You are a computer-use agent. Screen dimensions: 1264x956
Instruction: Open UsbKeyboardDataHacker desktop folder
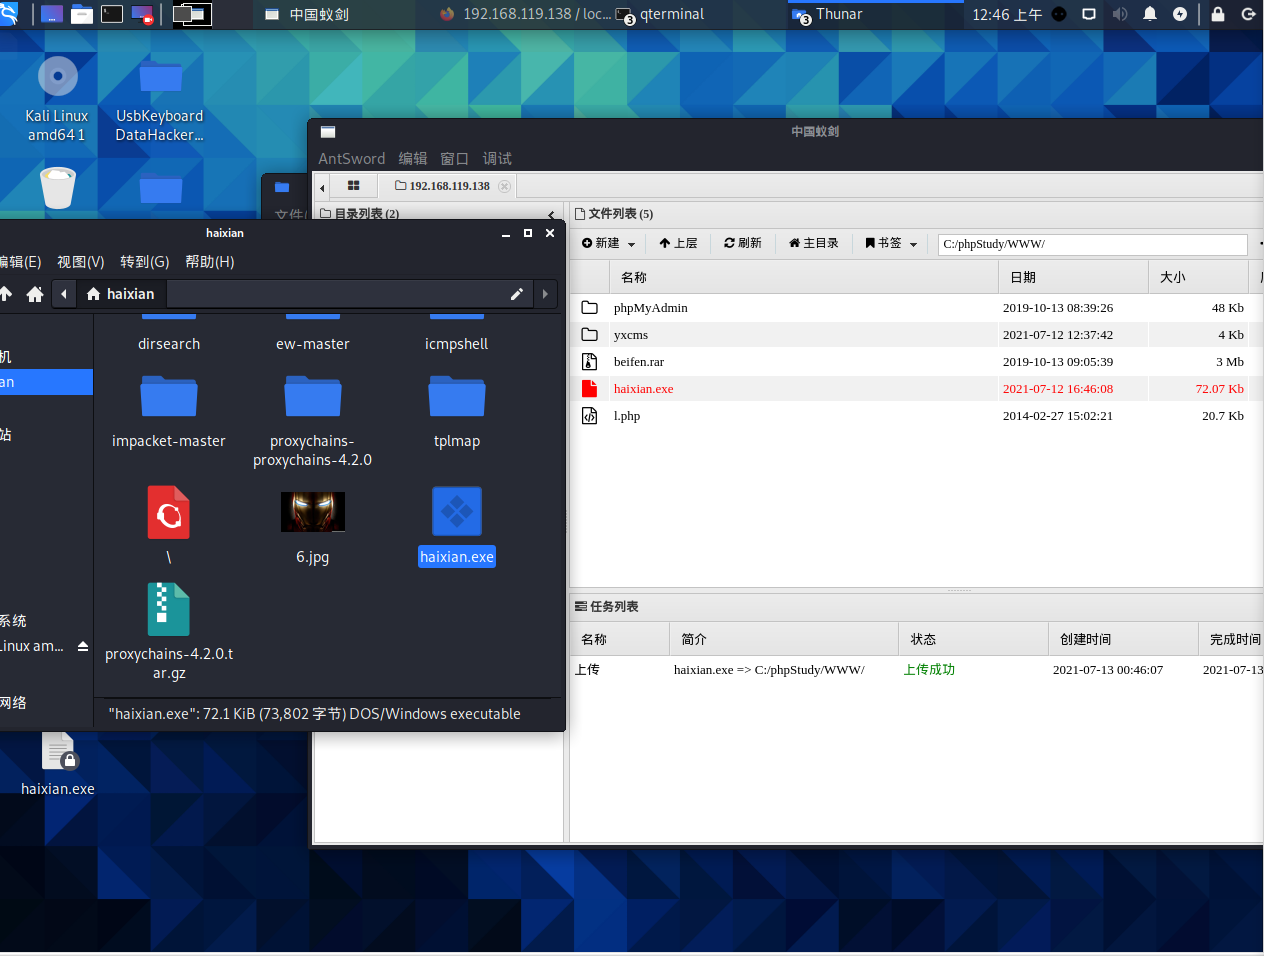click(159, 98)
